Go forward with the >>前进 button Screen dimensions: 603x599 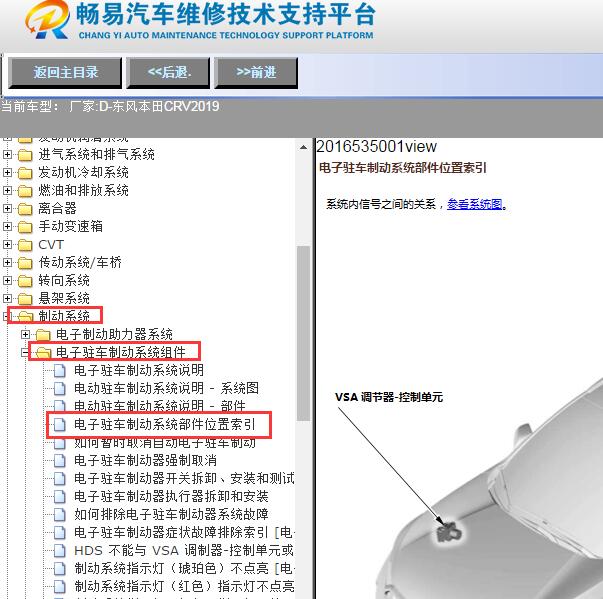[x=256, y=73]
